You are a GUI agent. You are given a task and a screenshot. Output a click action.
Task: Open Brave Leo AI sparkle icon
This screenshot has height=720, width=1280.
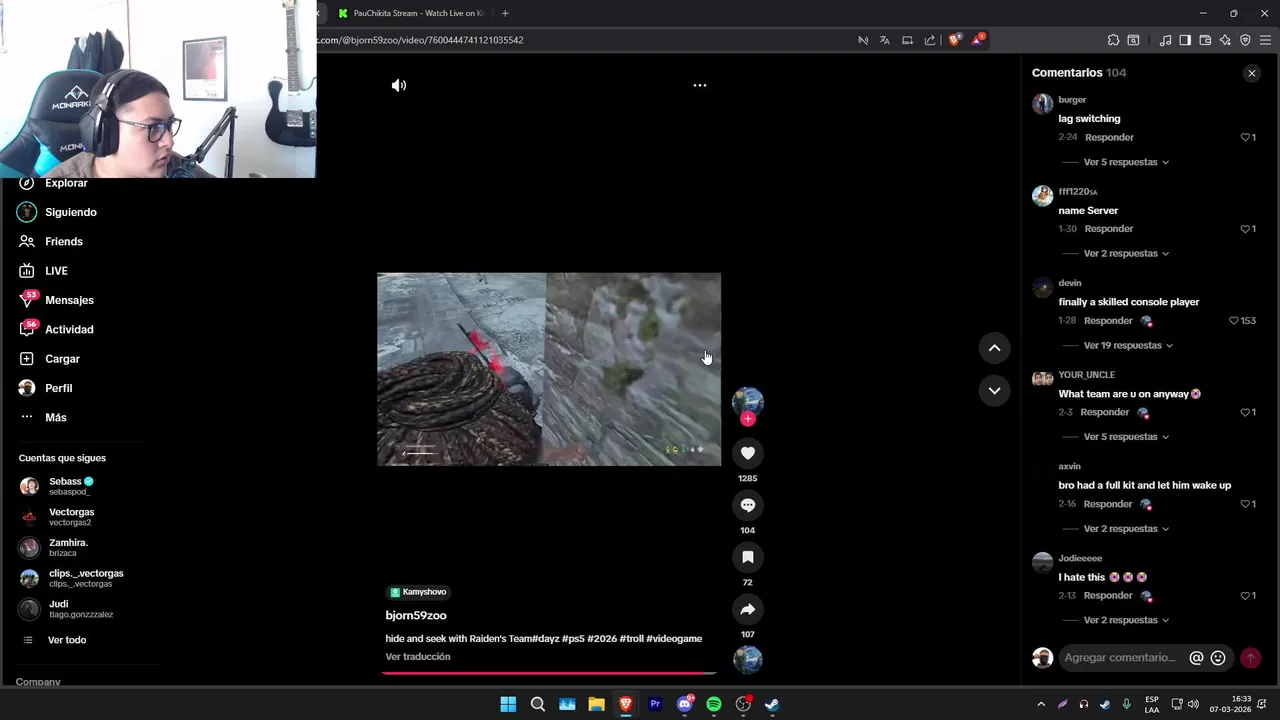pos(1225,40)
